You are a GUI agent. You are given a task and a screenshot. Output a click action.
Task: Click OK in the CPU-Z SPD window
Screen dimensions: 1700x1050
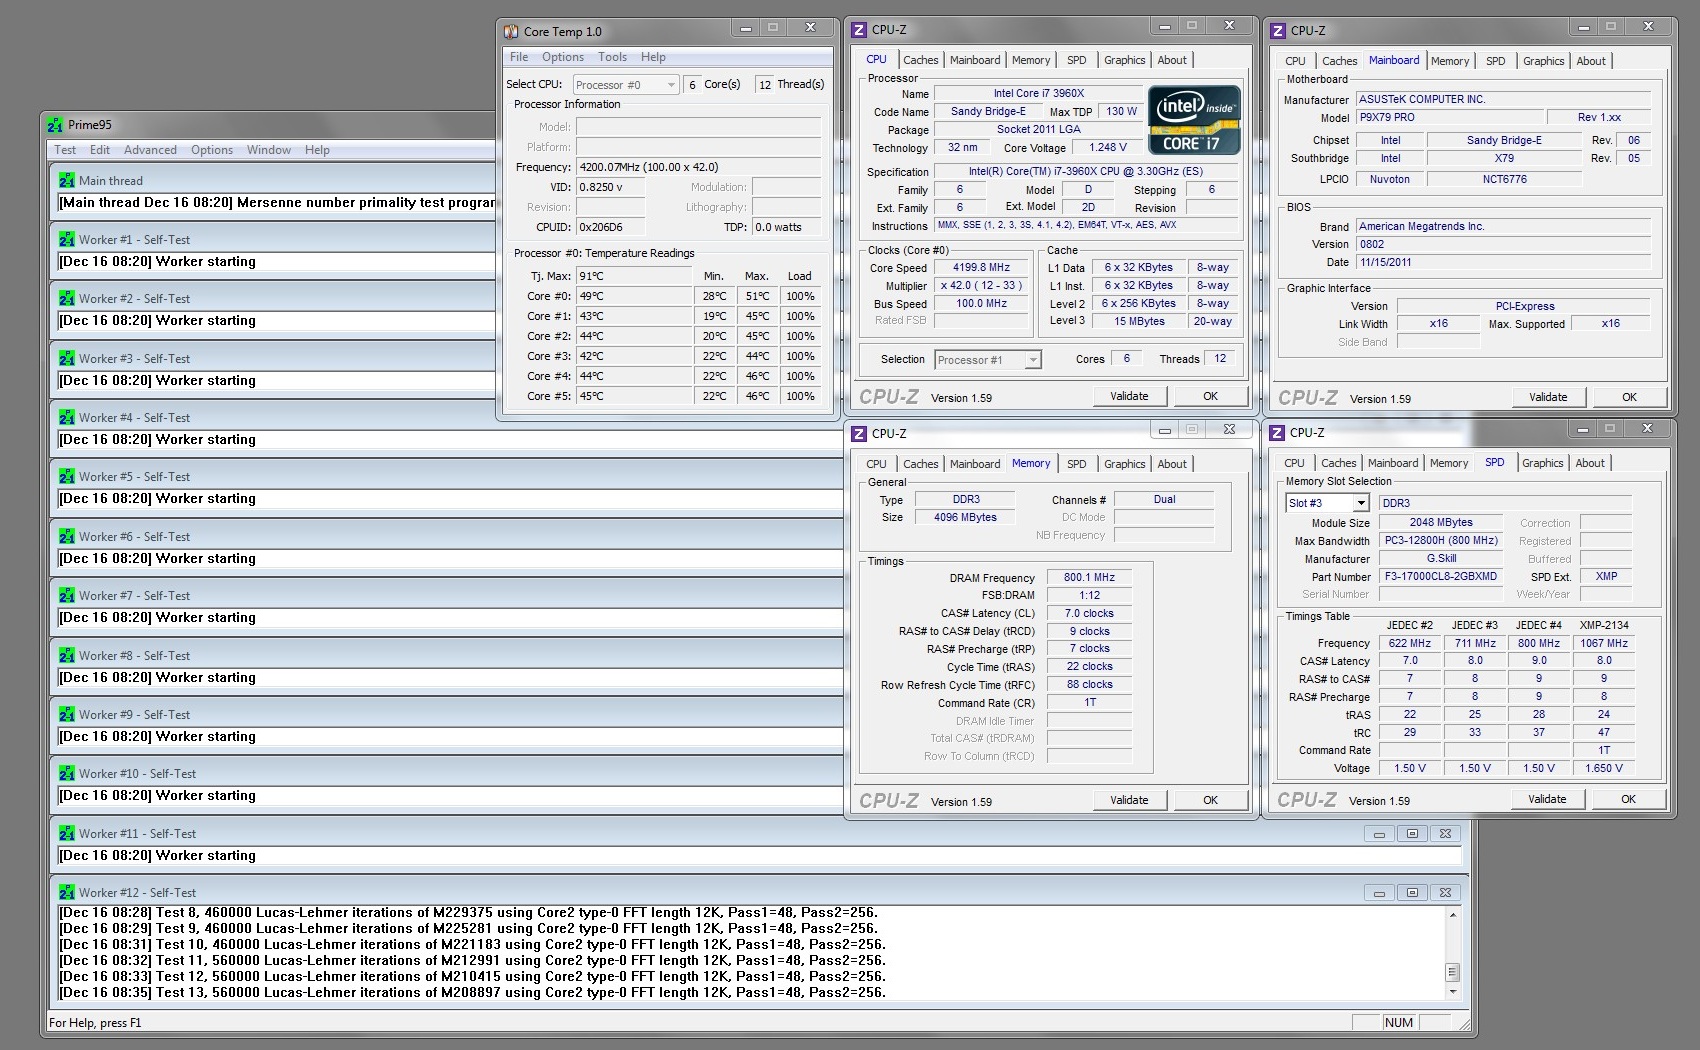click(x=1628, y=799)
